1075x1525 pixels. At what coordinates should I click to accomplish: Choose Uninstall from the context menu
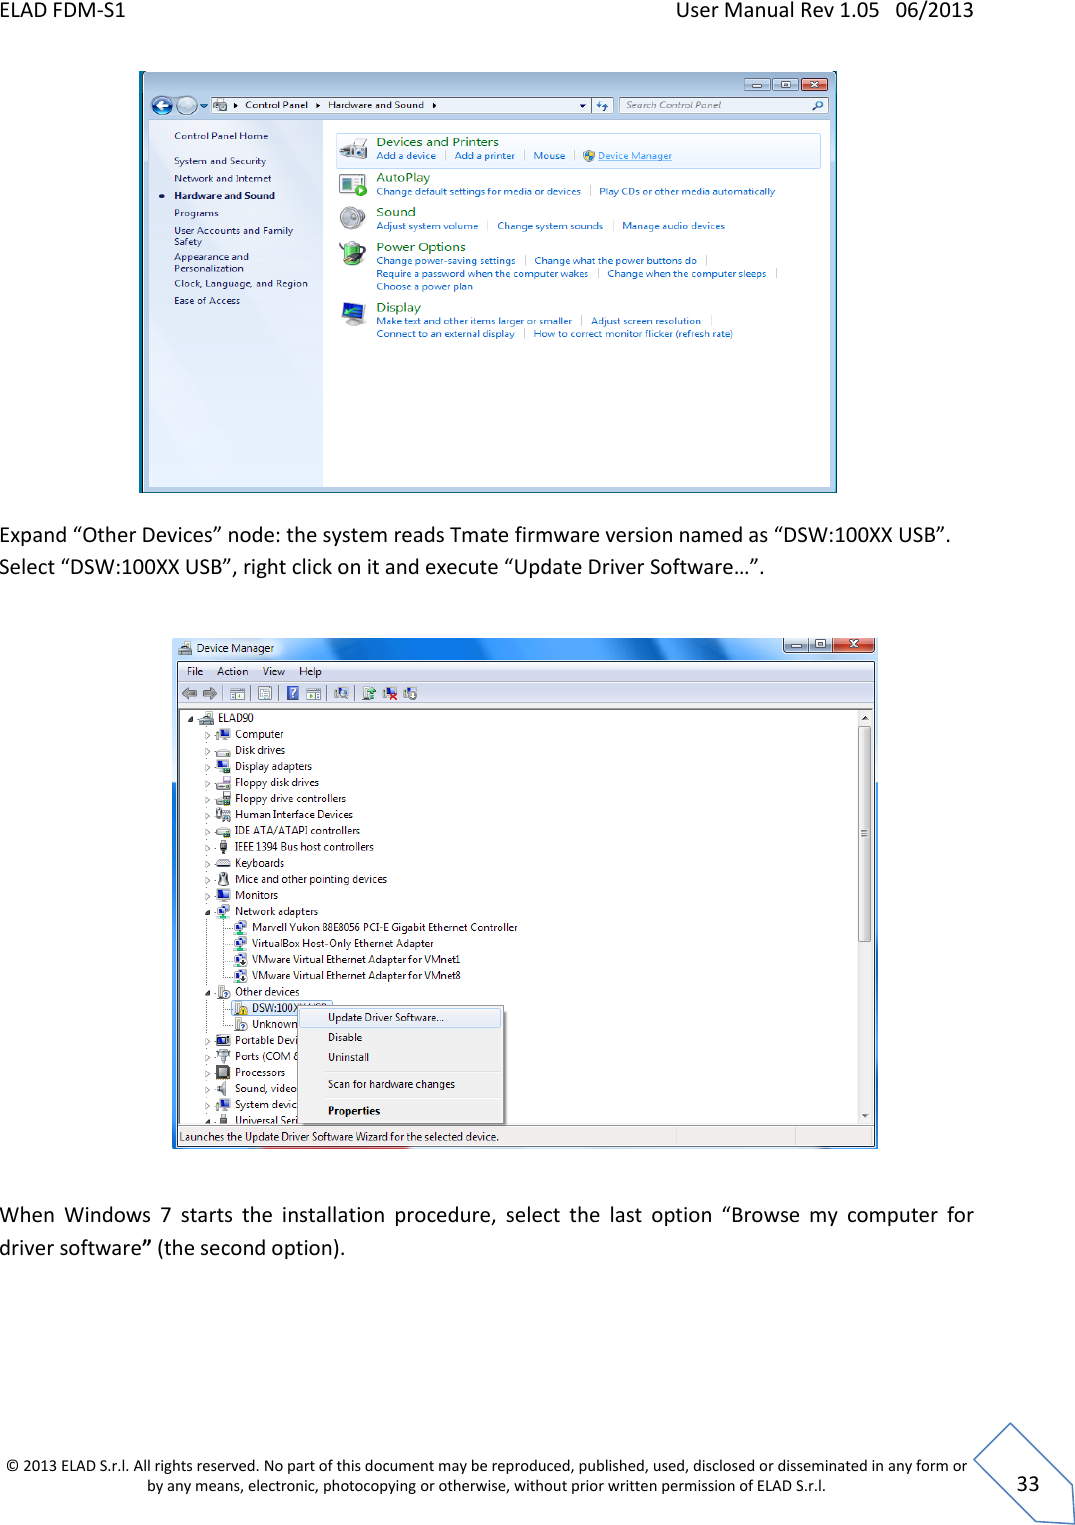click(401, 1057)
